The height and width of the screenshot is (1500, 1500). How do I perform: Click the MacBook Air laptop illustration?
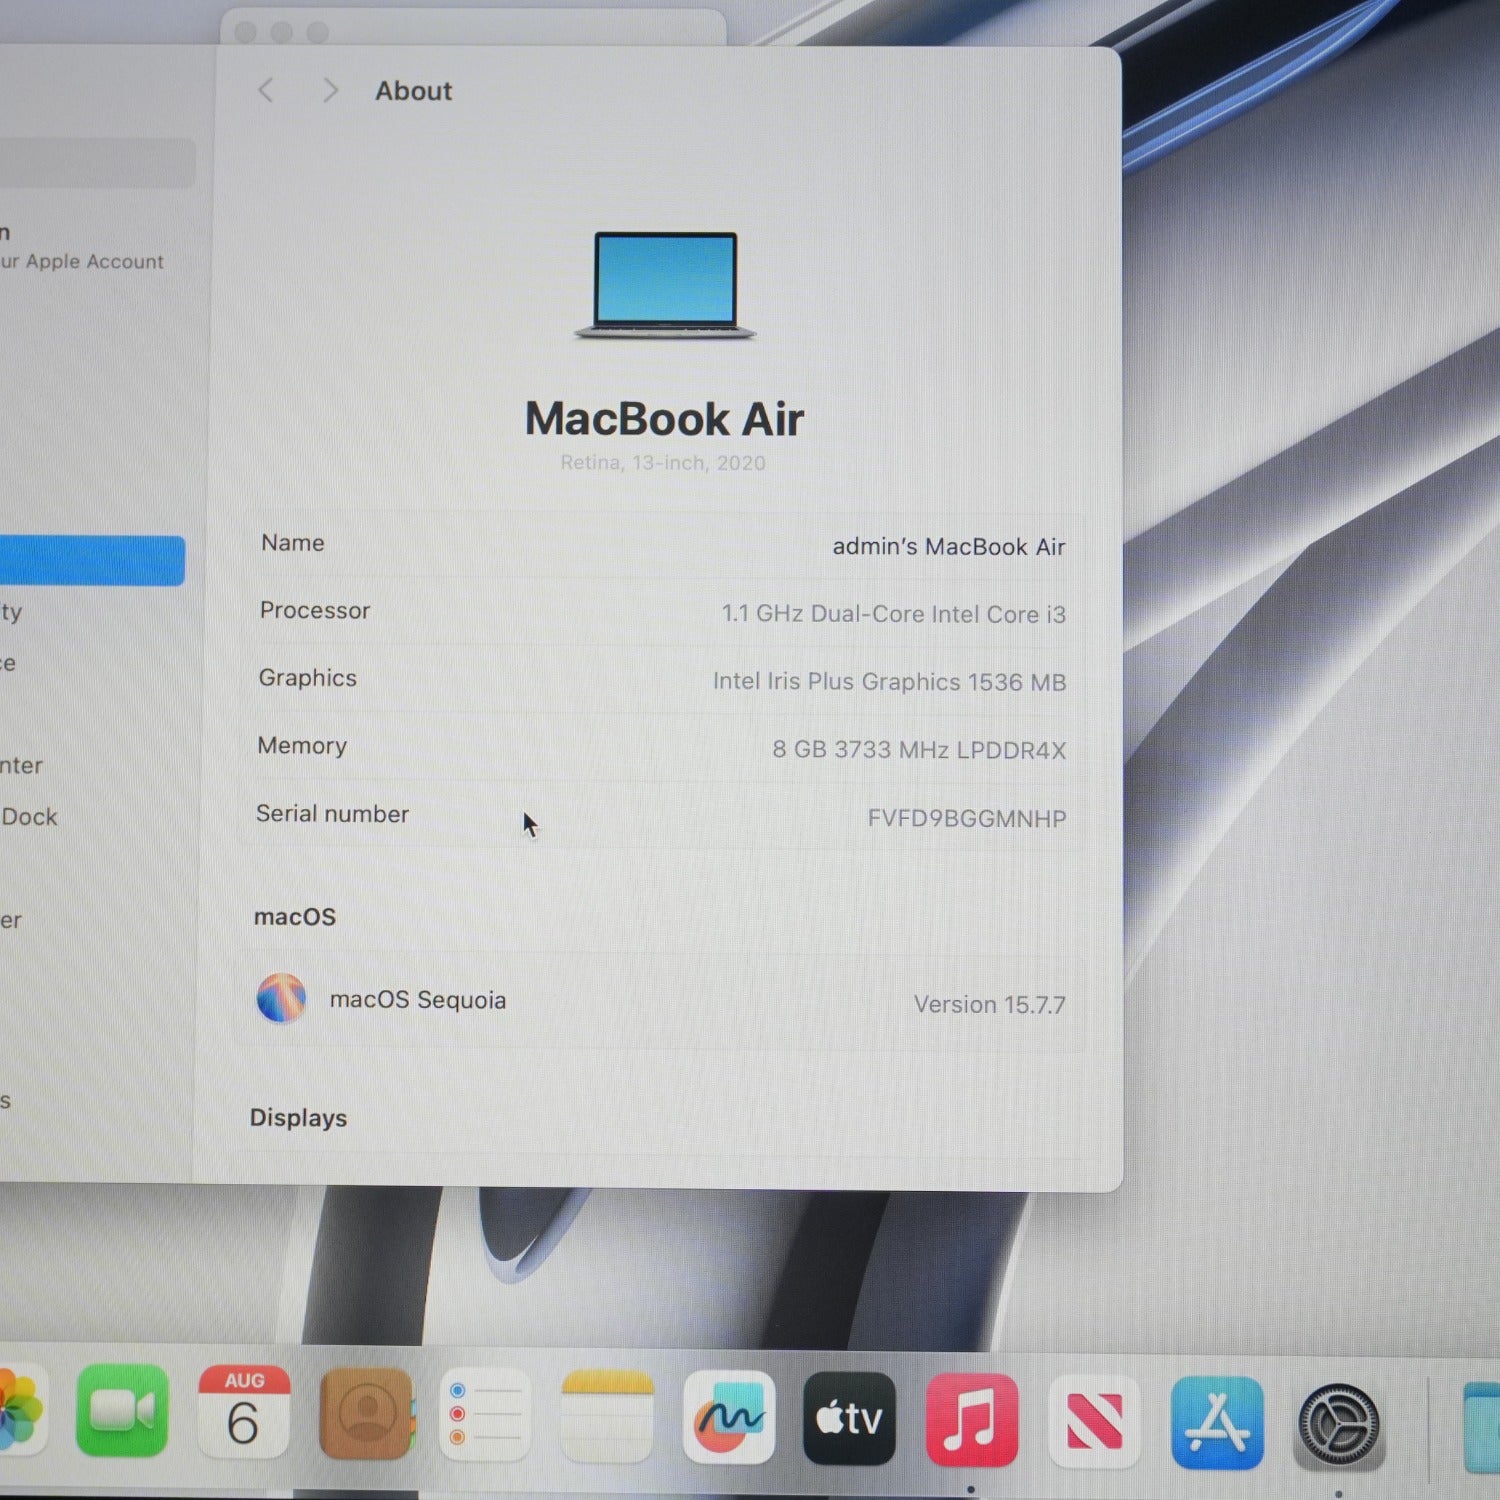pyautogui.click(x=665, y=285)
